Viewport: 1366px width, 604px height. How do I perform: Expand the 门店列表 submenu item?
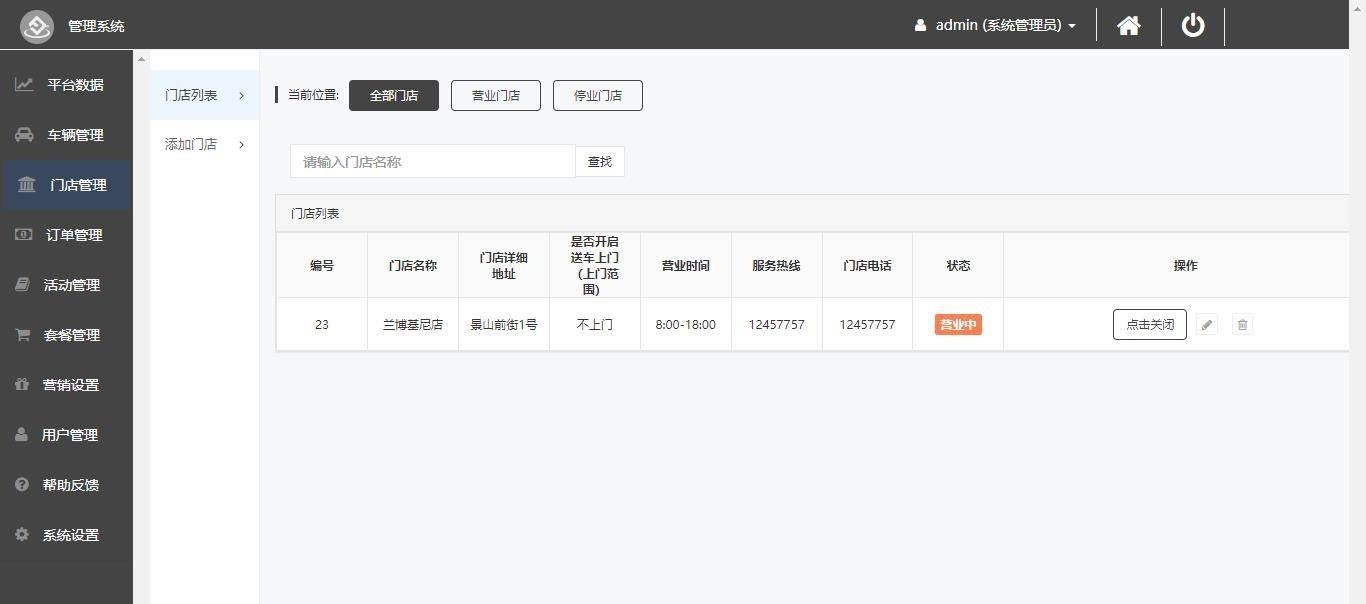204,95
